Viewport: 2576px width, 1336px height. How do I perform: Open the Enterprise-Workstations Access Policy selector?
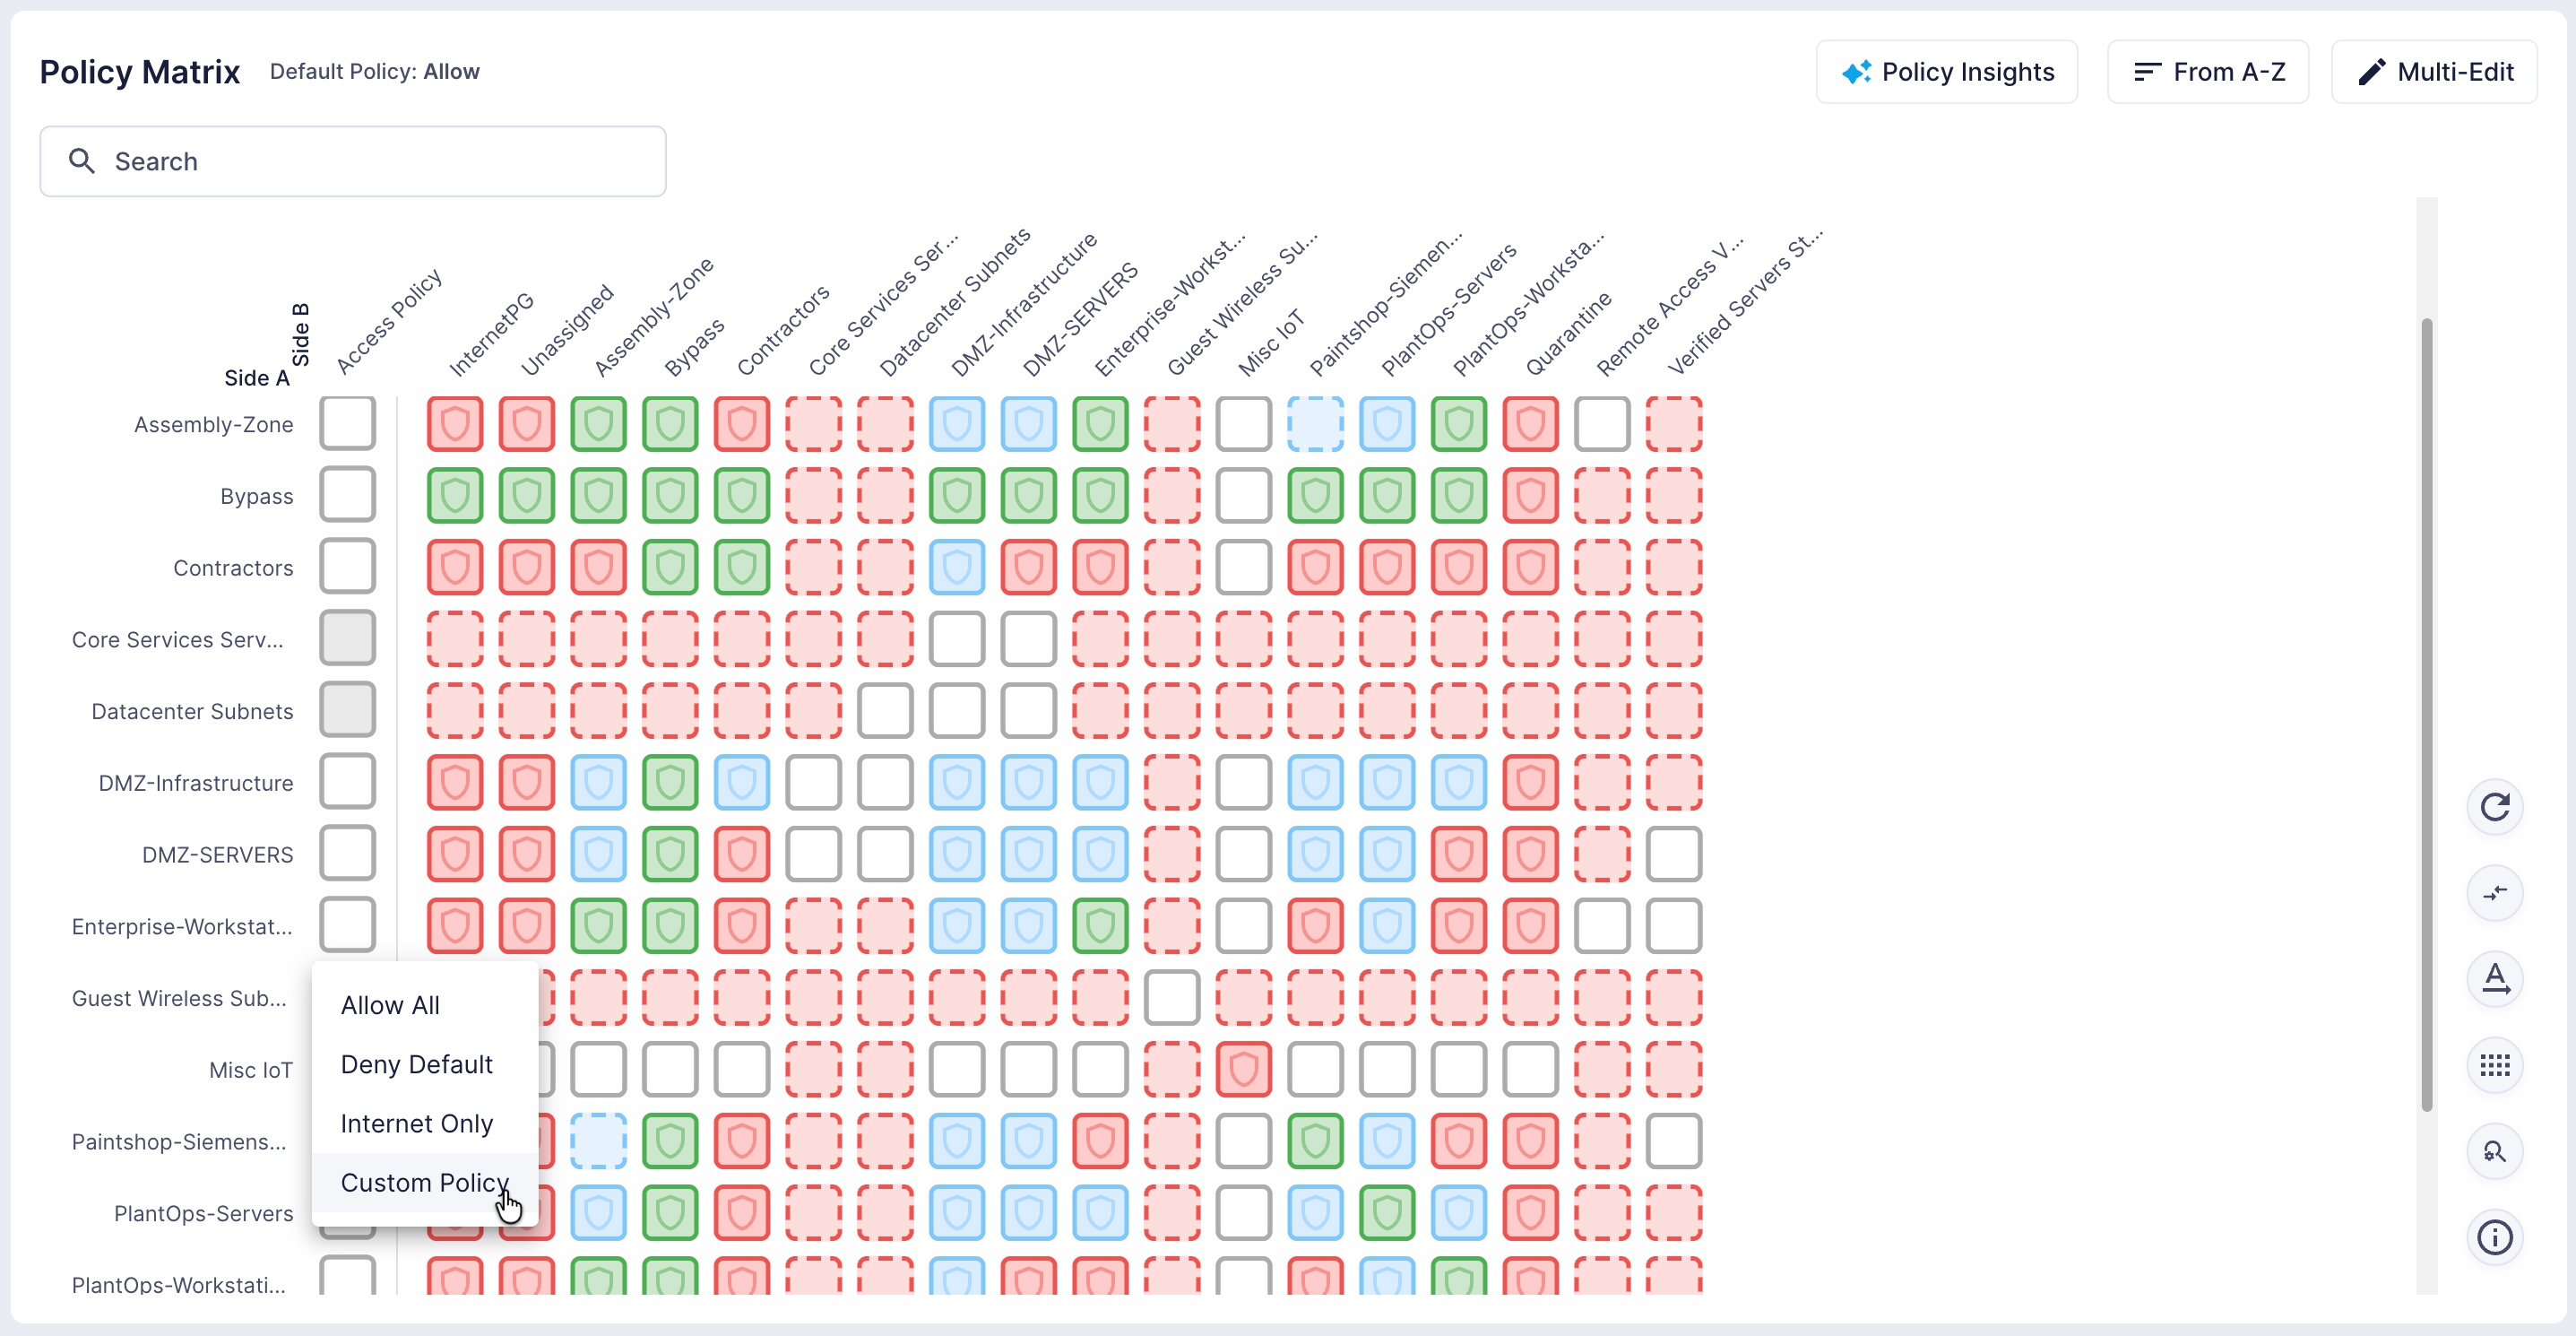point(347,925)
